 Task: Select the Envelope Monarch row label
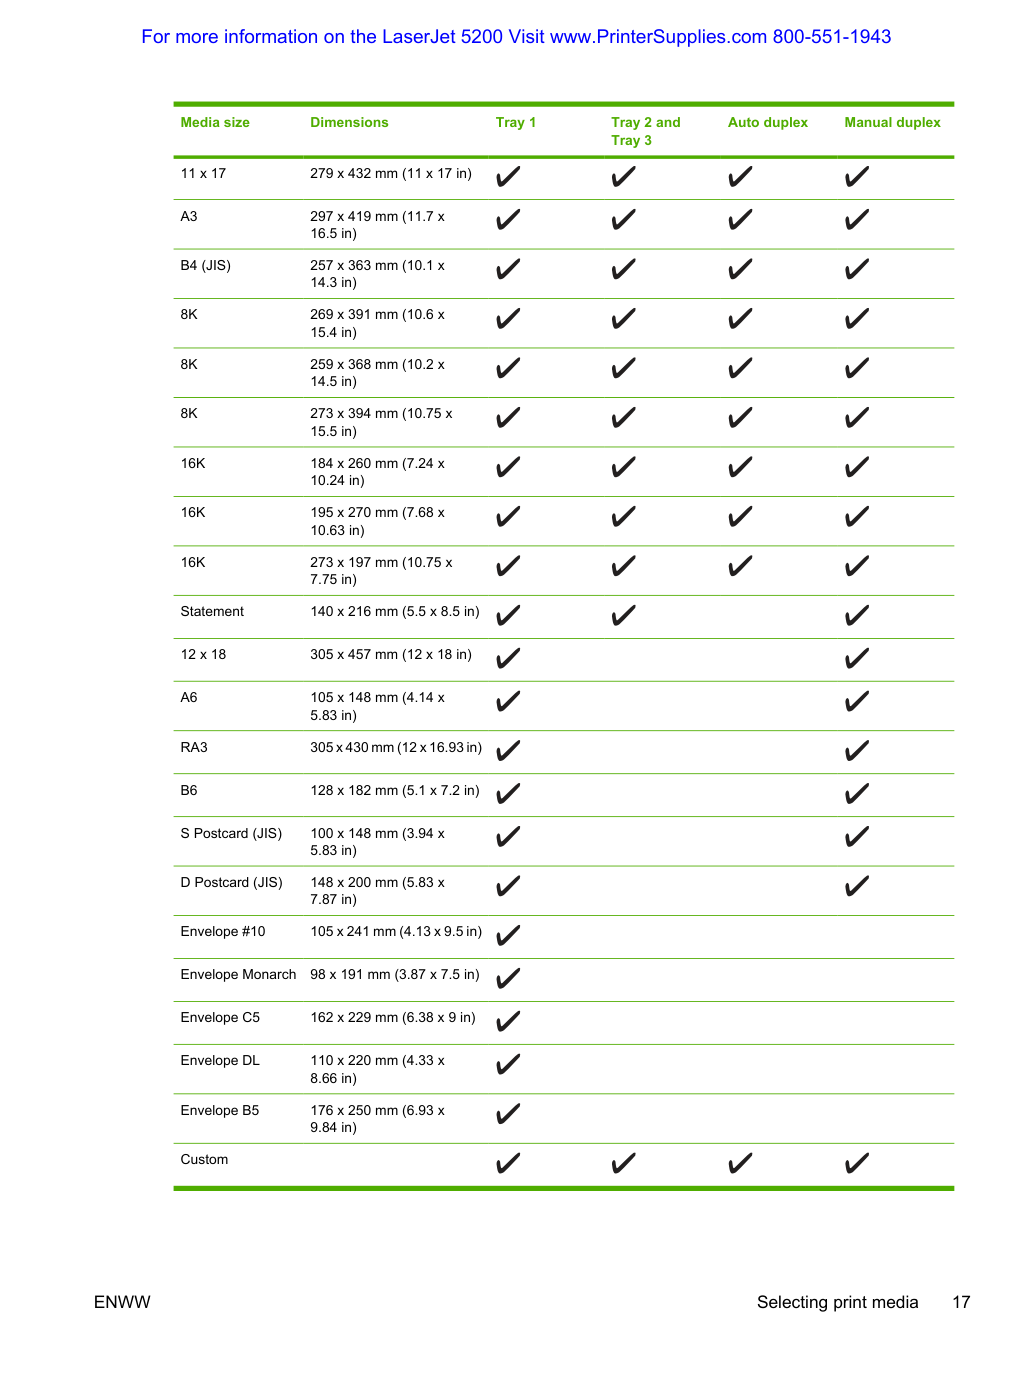238,974
